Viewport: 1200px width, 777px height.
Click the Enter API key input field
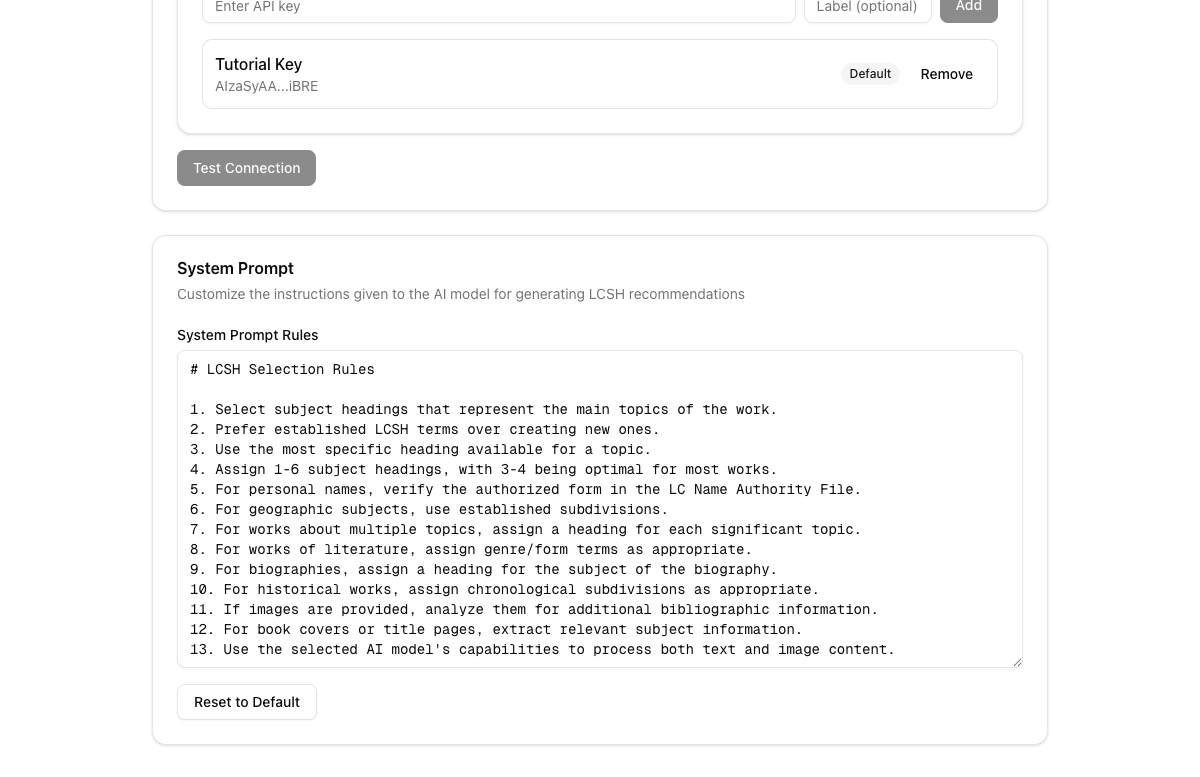point(499,7)
